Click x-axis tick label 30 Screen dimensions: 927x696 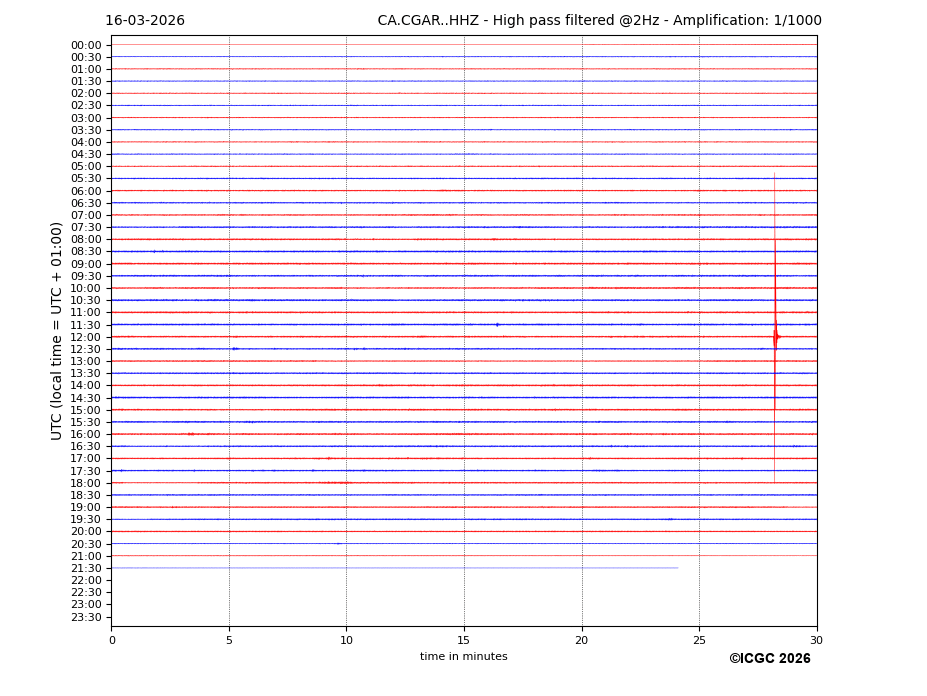816,640
